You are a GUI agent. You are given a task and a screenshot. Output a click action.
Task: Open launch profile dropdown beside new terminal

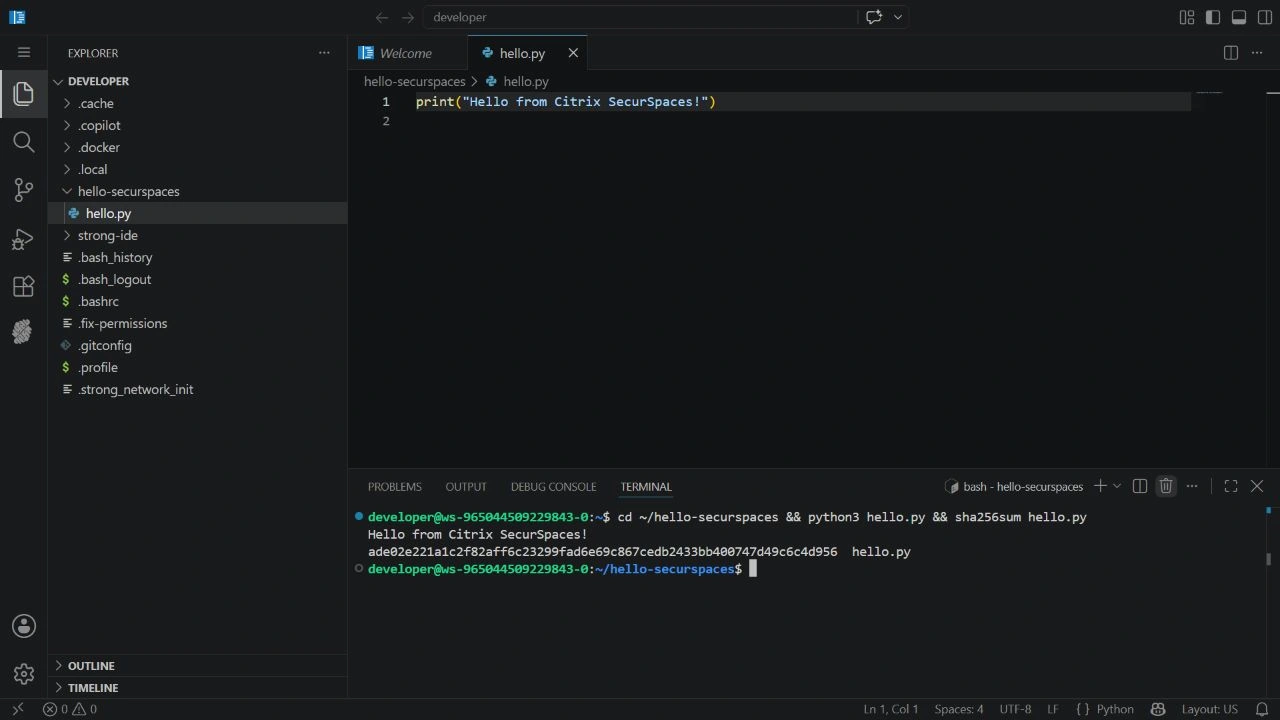(1117, 486)
